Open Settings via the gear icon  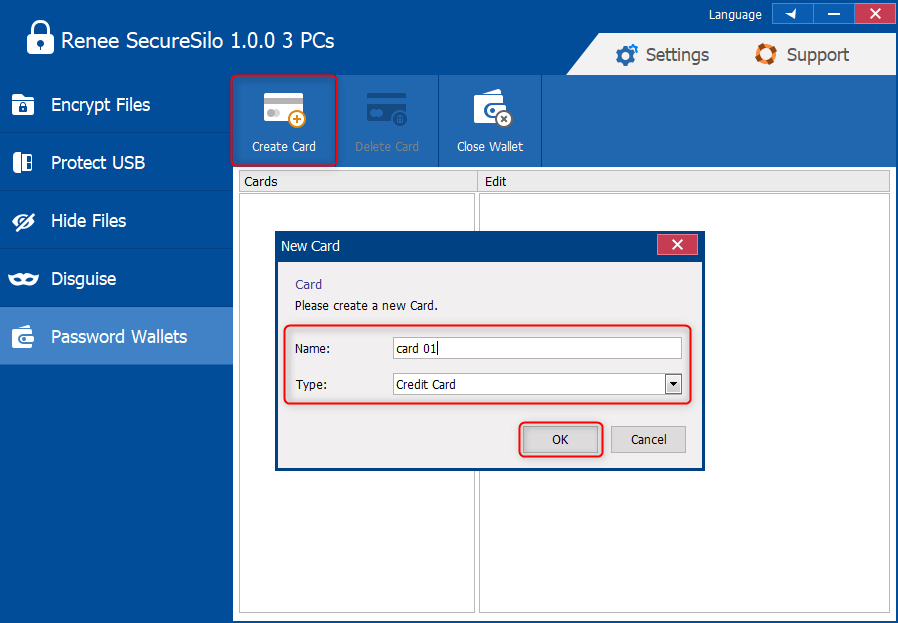[x=626, y=55]
